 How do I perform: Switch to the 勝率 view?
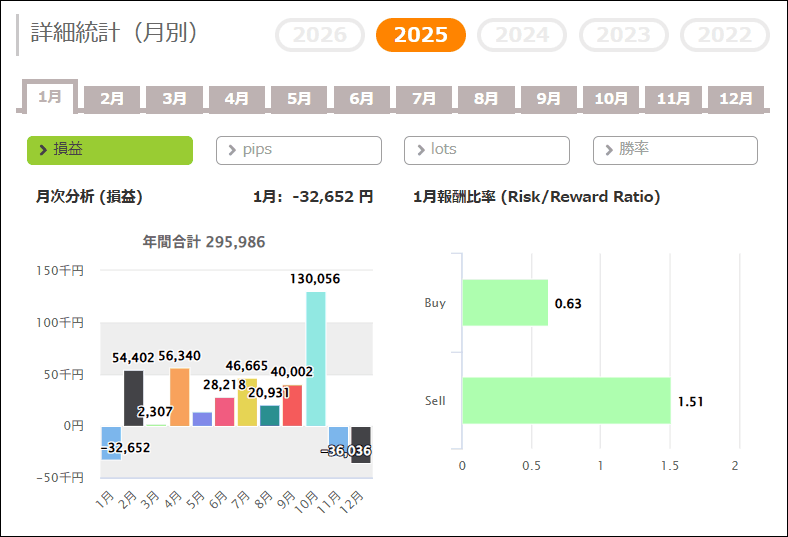[x=675, y=150]
